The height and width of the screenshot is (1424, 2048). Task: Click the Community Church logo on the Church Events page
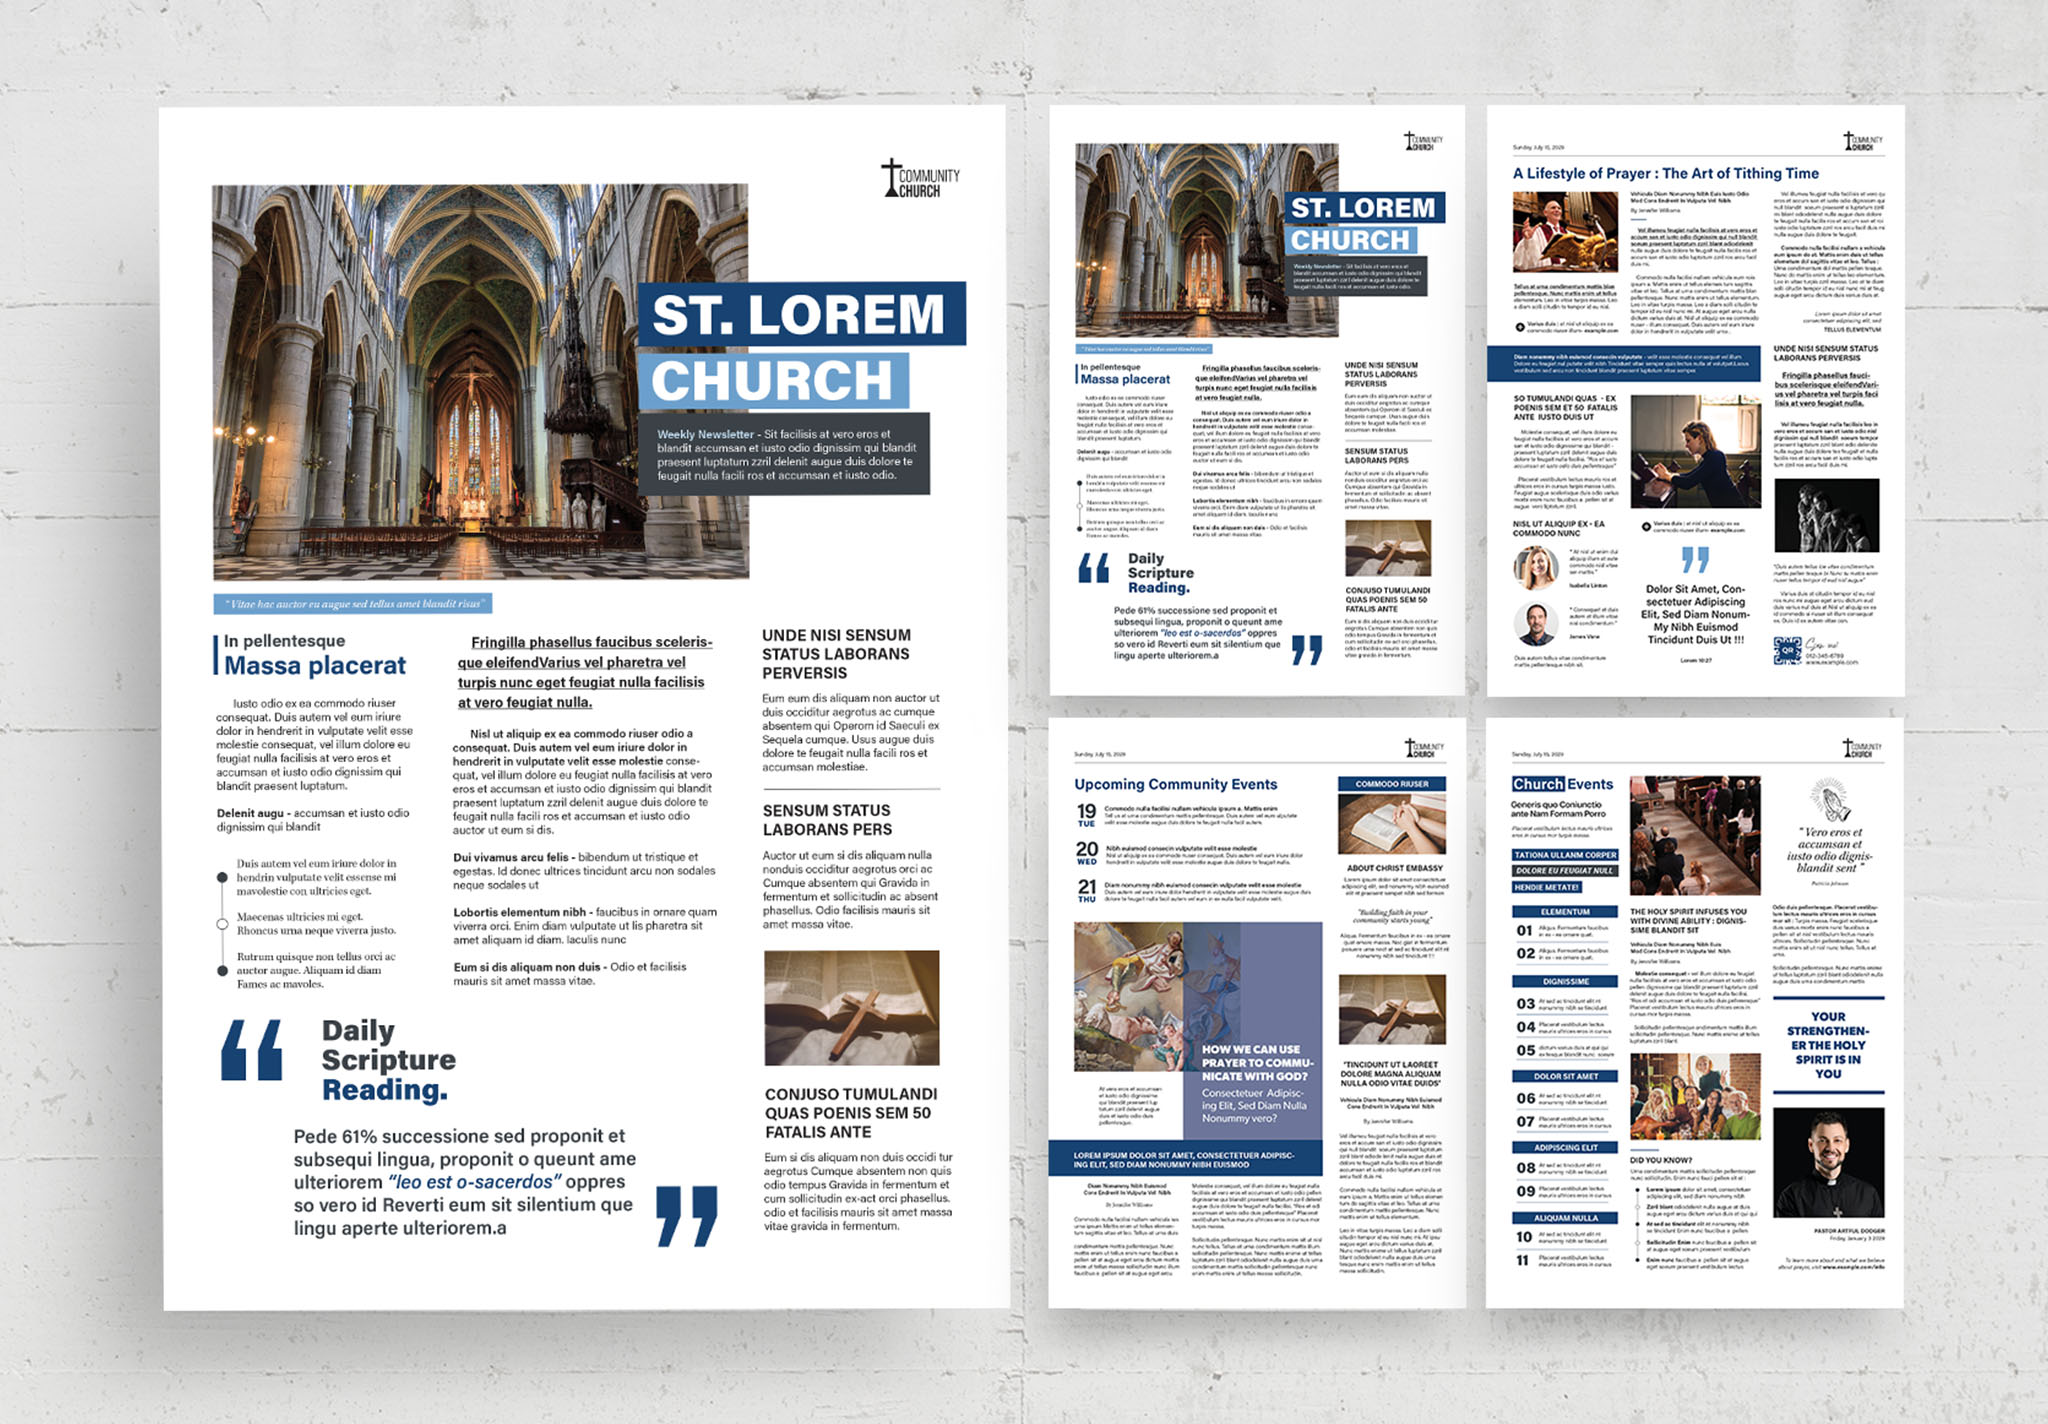tap(1862, 748)
